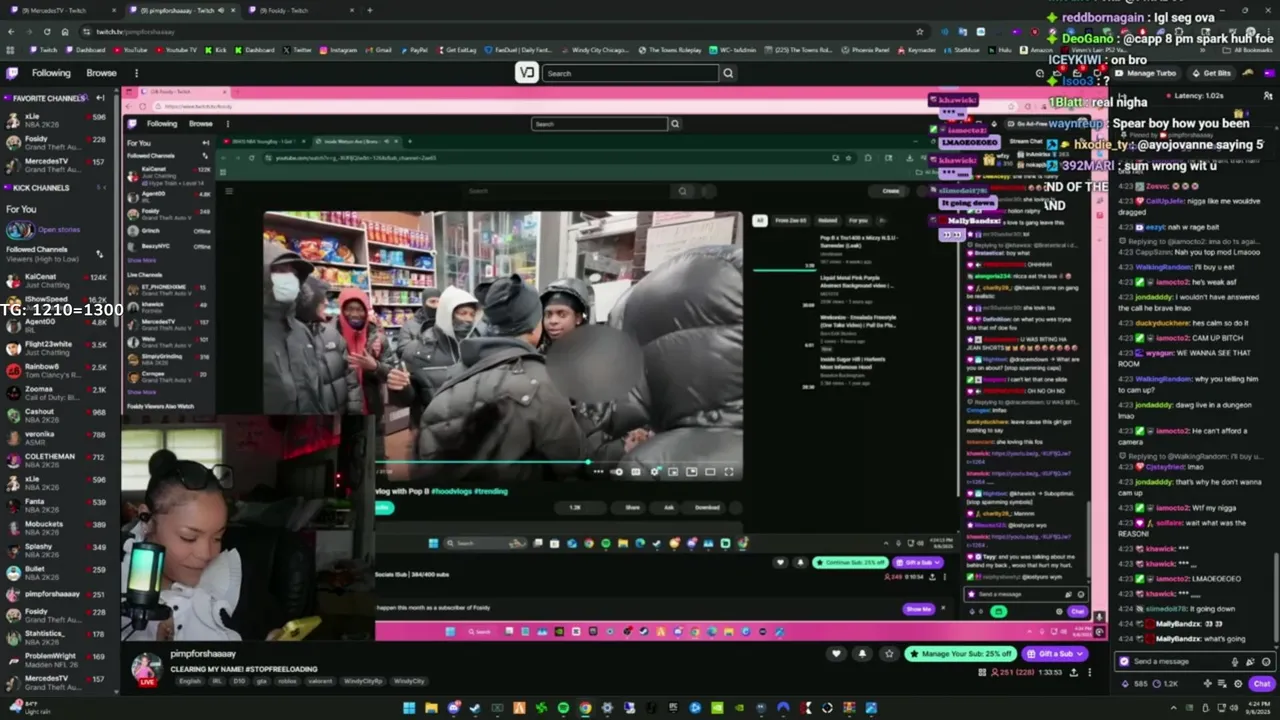Click the search magnifier button
1280x720 pixels.
click(x=728, y=73)
